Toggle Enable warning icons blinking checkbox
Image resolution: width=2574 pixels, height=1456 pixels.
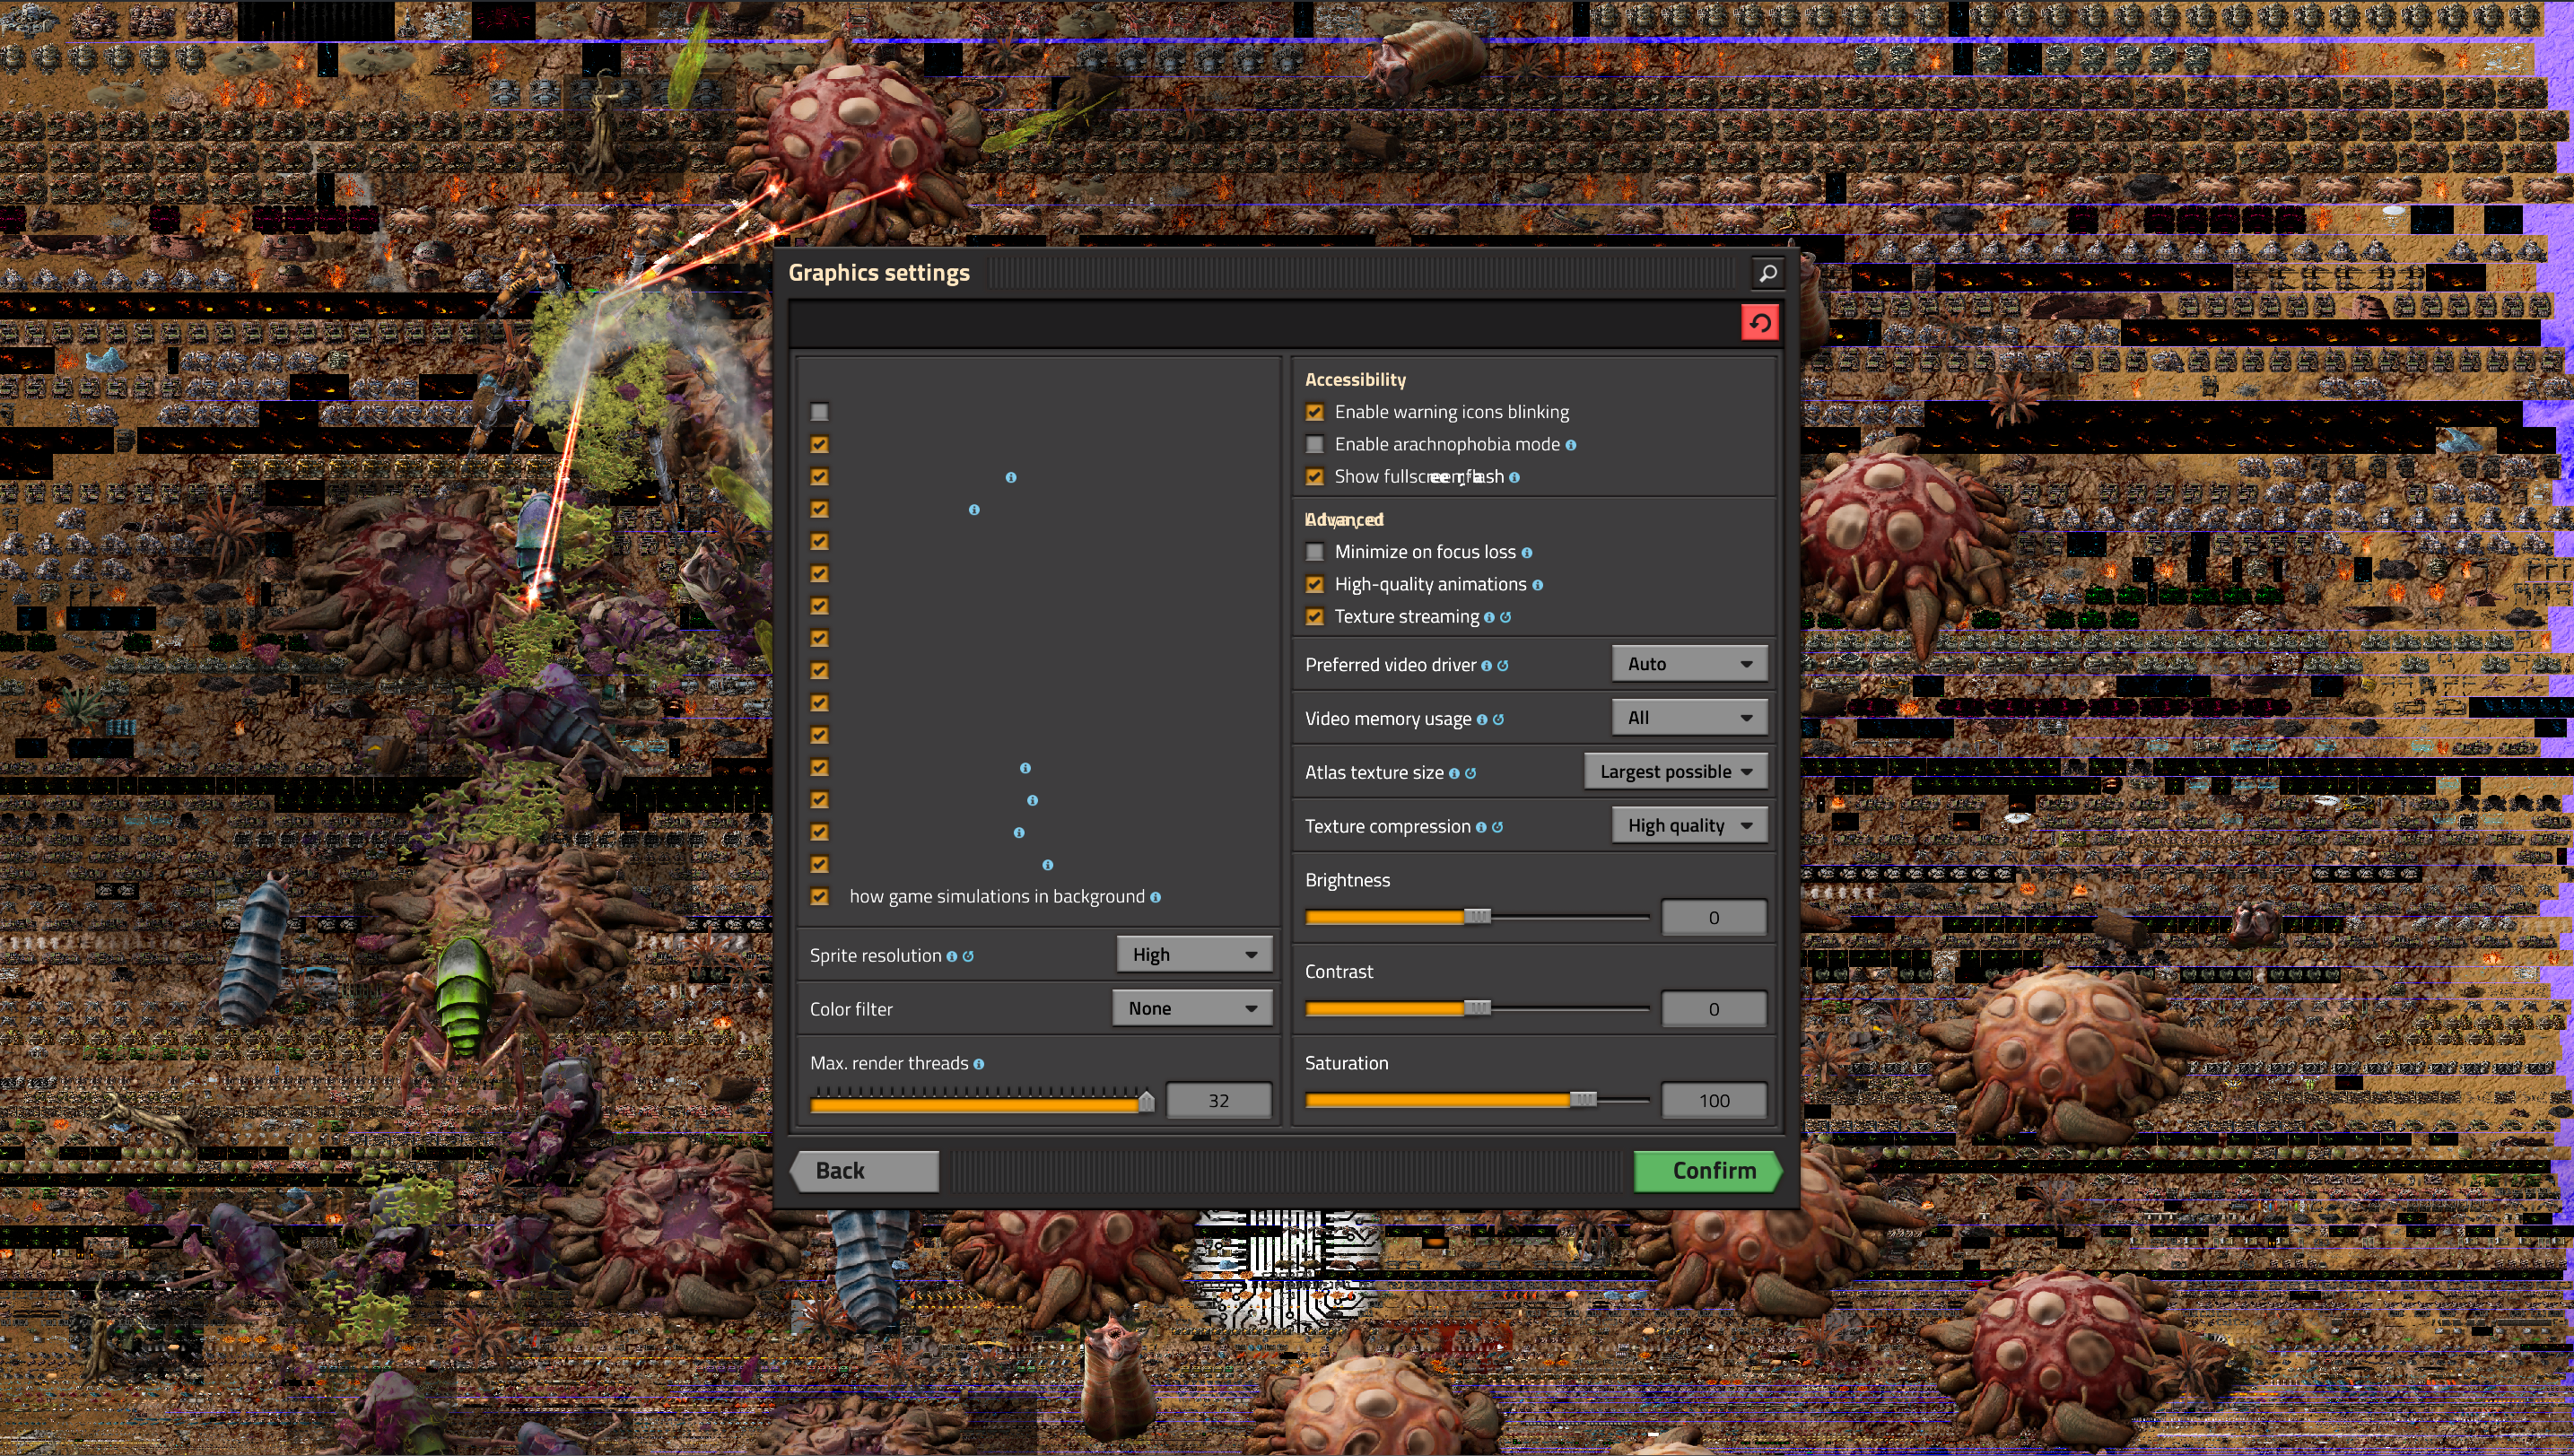tap(1315, 412)
